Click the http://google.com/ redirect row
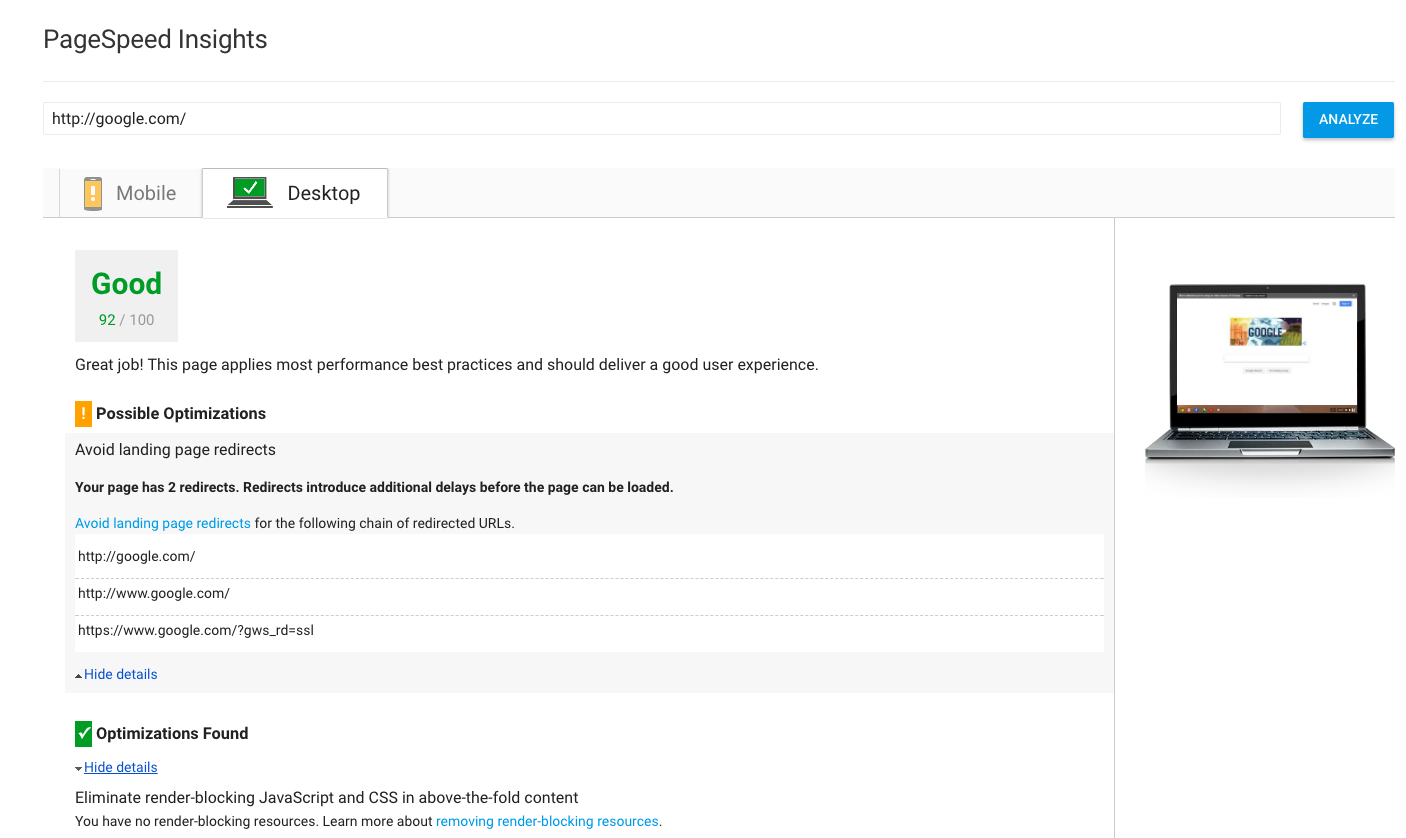1406x838 pixels. pyautogui.click(x=589, y=556)
